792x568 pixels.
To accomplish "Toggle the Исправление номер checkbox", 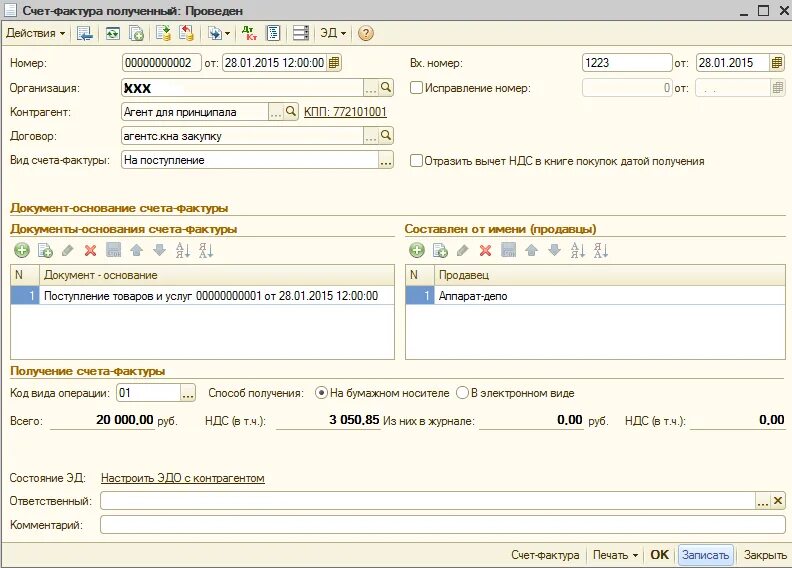I will coord(416,88).
